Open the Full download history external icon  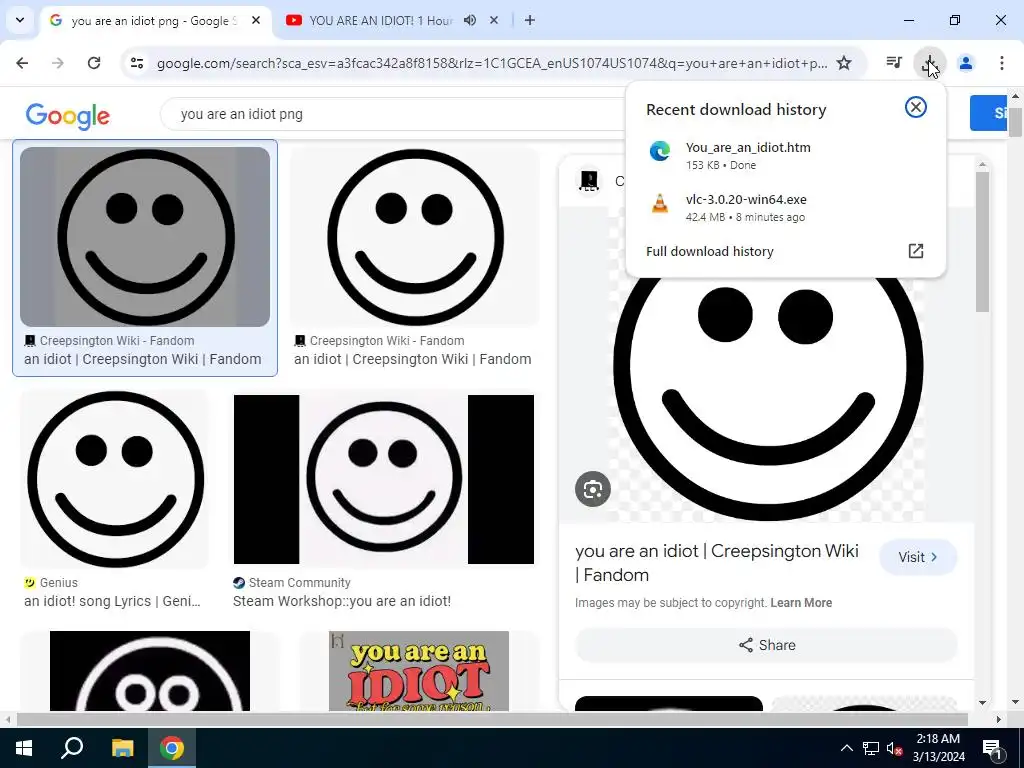coord(916,251)
